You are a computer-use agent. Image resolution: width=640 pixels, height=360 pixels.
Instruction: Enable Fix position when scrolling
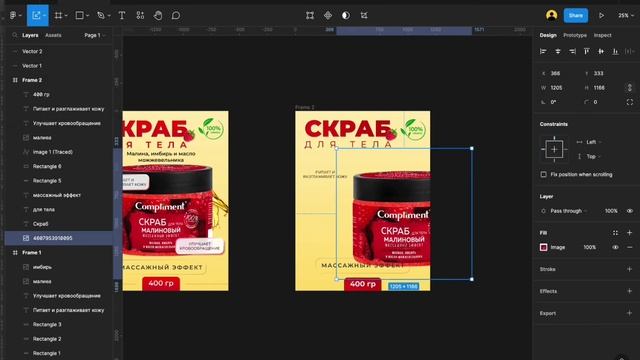point(543,174)
